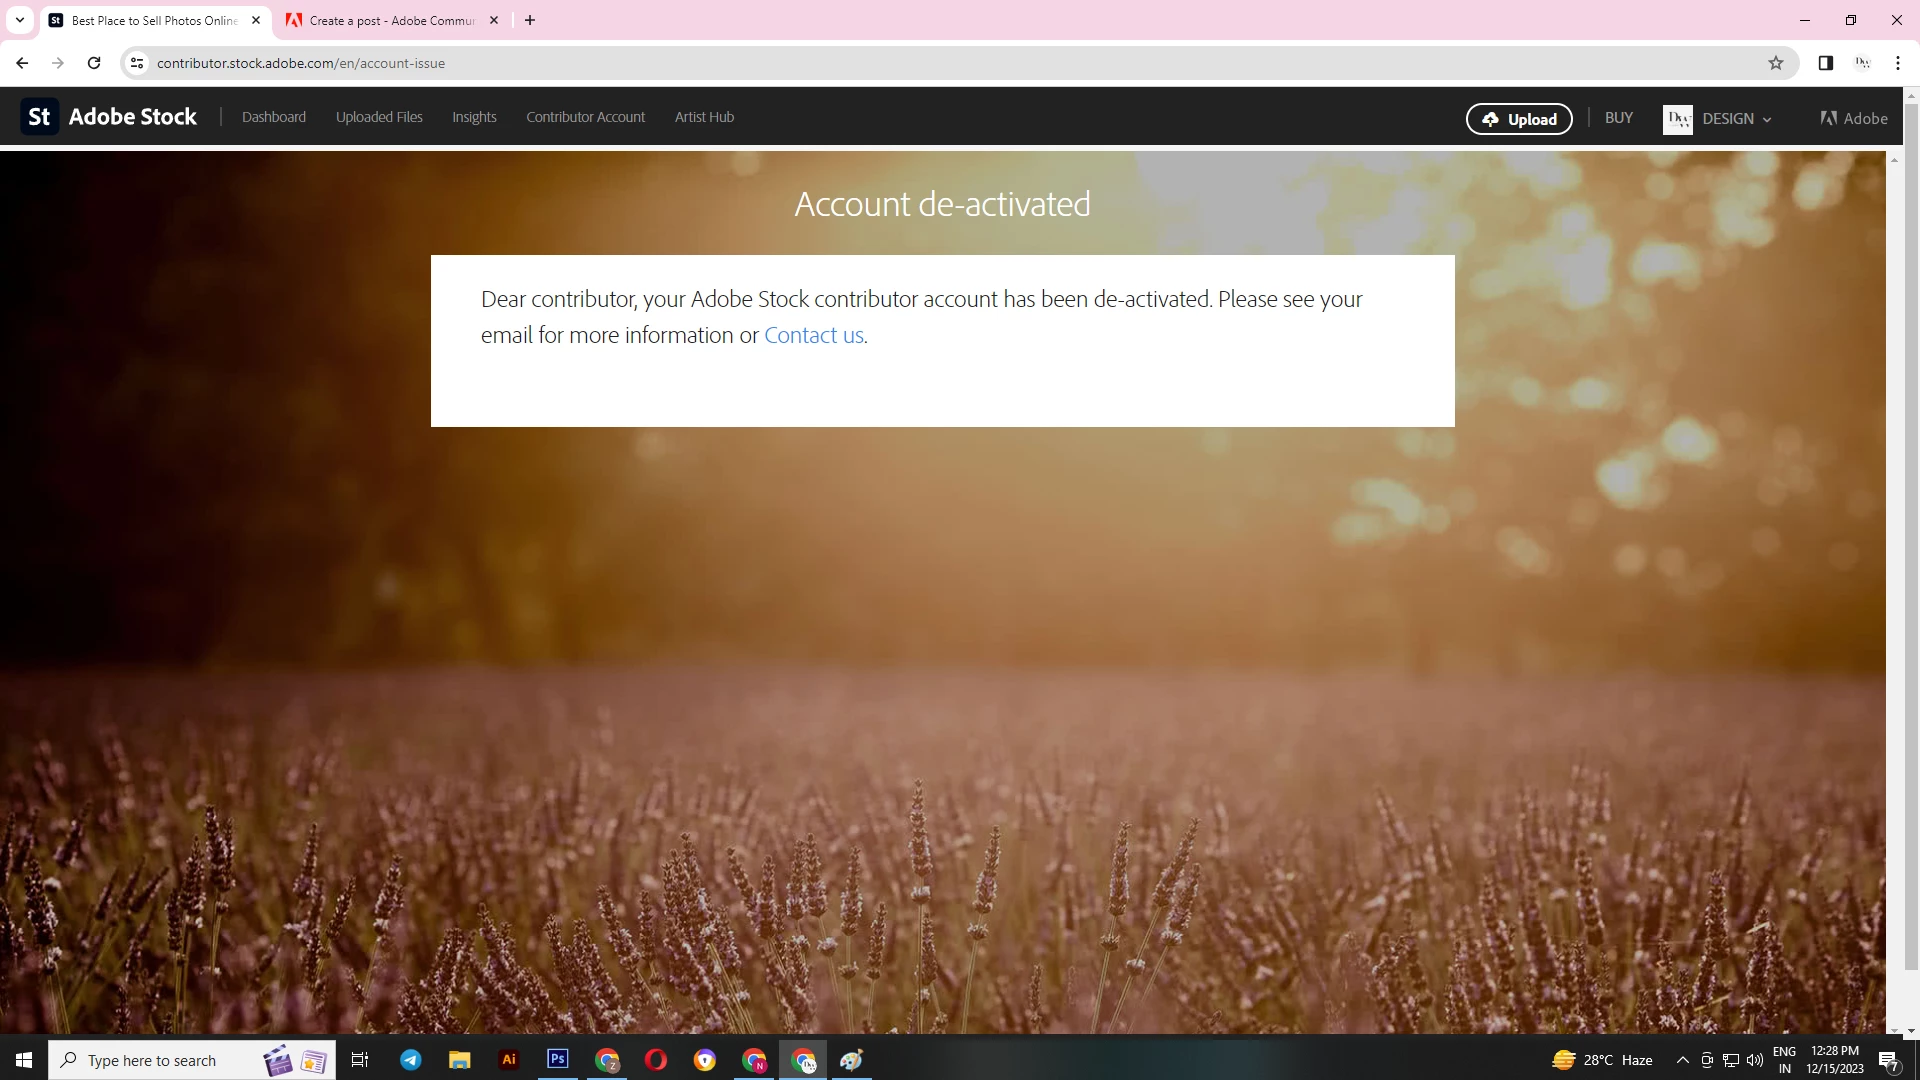Viewport: 1920px width, 1080px height.
Task: Open Chrome side panel icon
Action: point(1825,63)
